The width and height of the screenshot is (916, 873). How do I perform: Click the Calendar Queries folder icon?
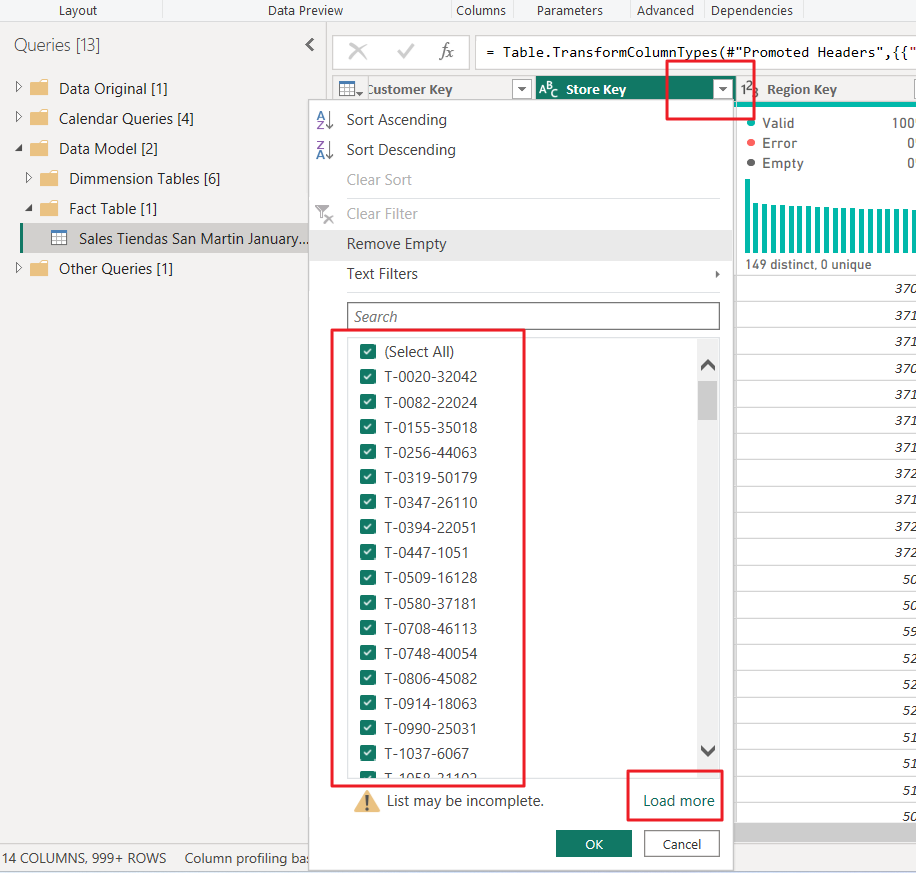tap(39, 119)
